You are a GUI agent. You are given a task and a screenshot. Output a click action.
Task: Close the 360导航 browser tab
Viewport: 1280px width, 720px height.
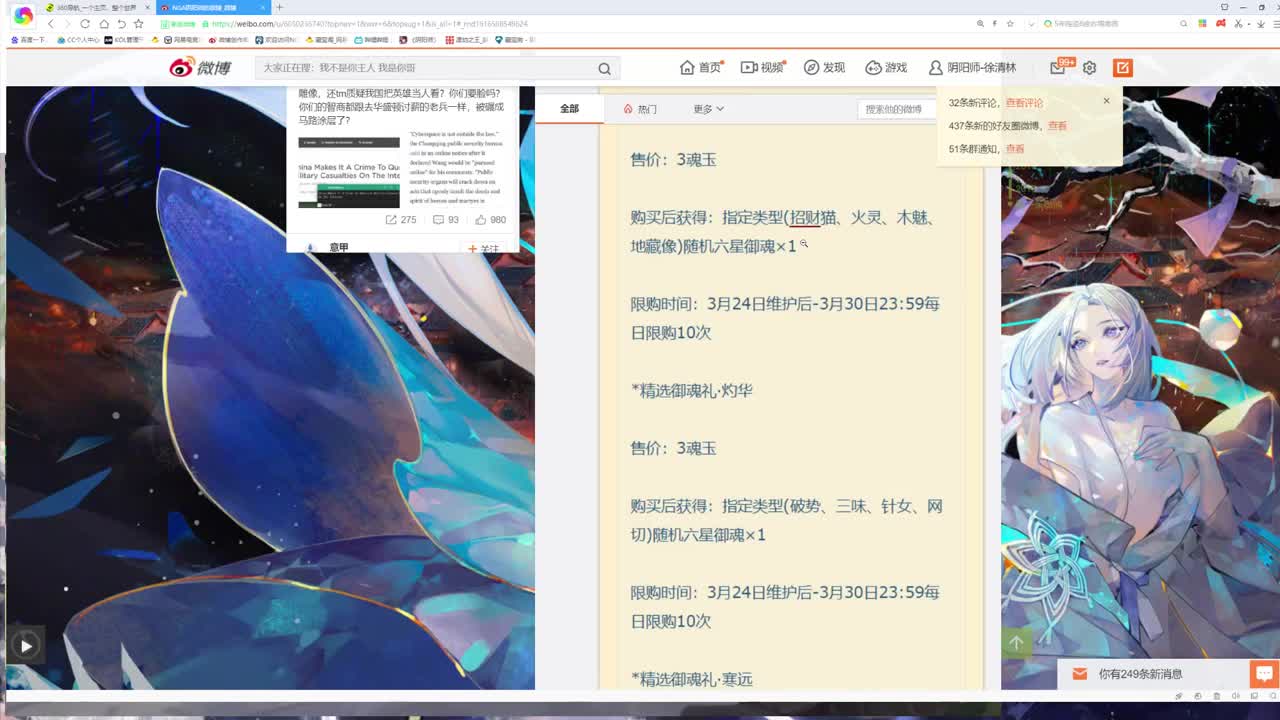coord(148,7)
